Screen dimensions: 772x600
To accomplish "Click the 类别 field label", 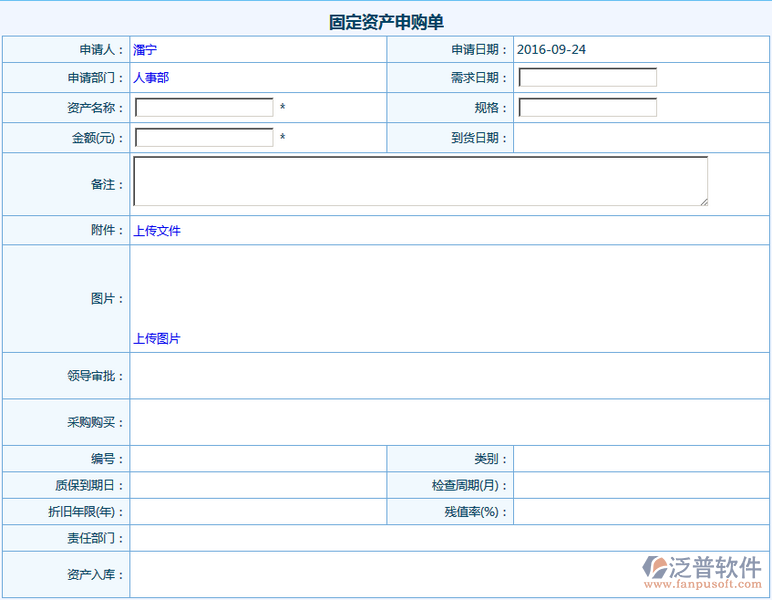I will pyautogui.click(x=491, y=459).
